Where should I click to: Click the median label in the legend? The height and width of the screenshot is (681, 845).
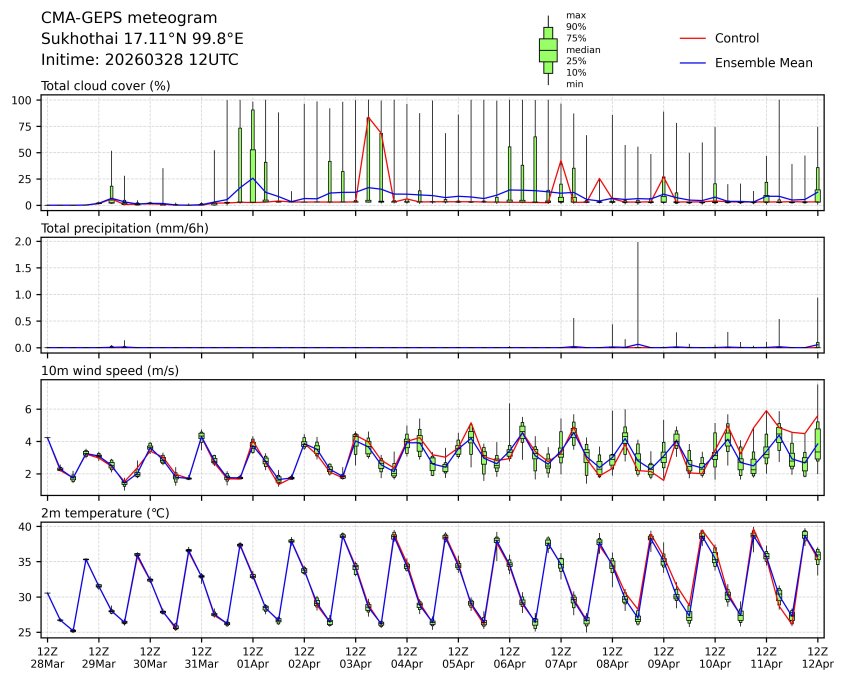coord(576,49)
